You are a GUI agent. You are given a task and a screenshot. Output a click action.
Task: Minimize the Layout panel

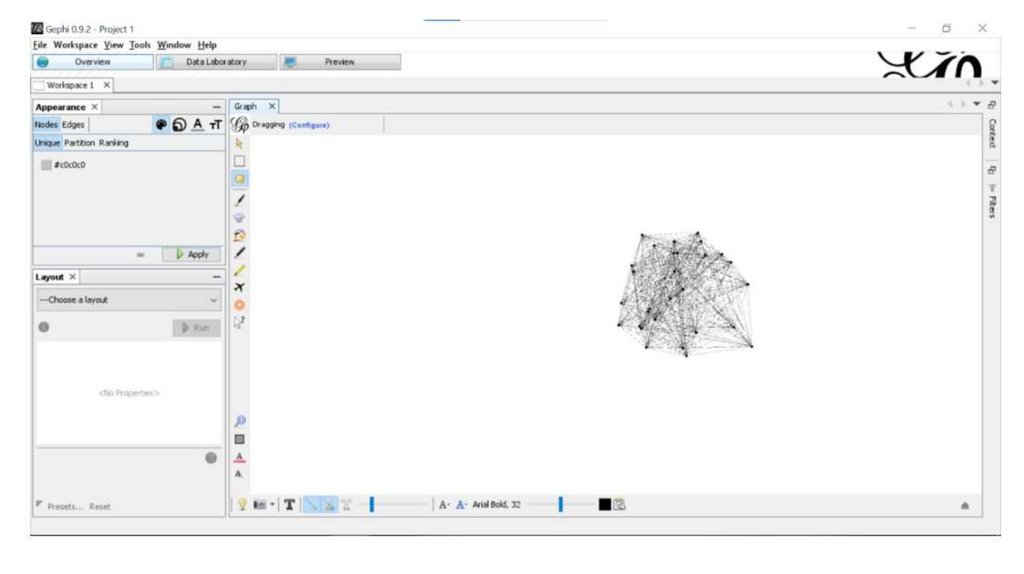tap(216, 277)
